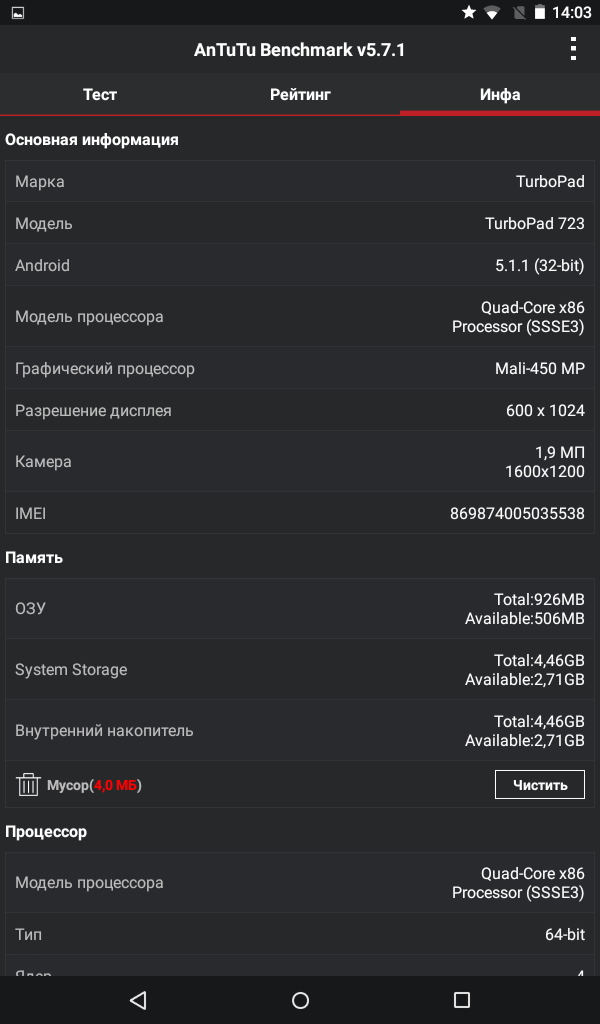This screenshot has height=1024, width=600.
Task: Switch to the Рейтинг tab
Action: [300, 95]
